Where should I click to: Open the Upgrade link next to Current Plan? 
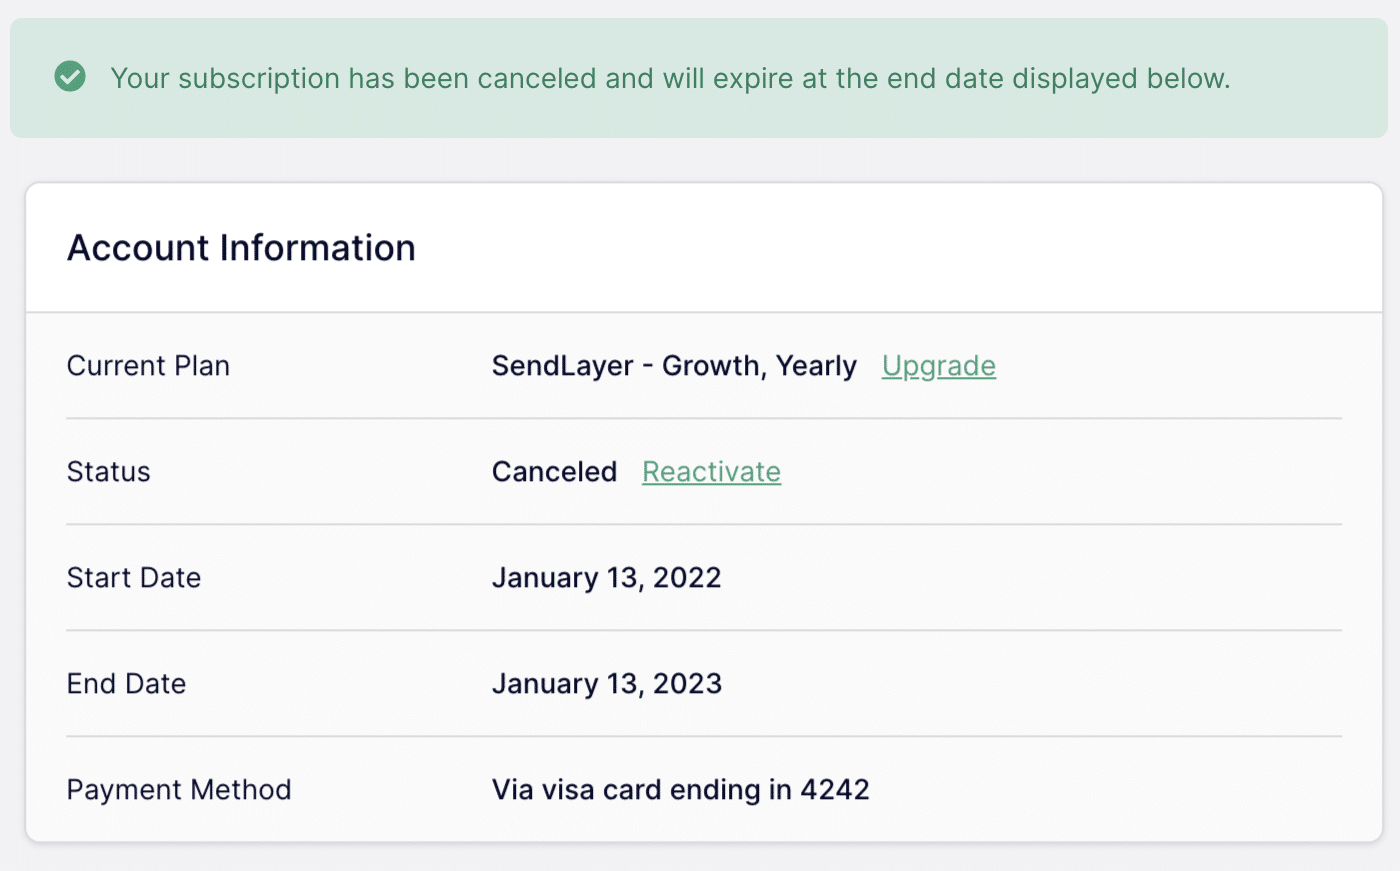click(938, 366)
